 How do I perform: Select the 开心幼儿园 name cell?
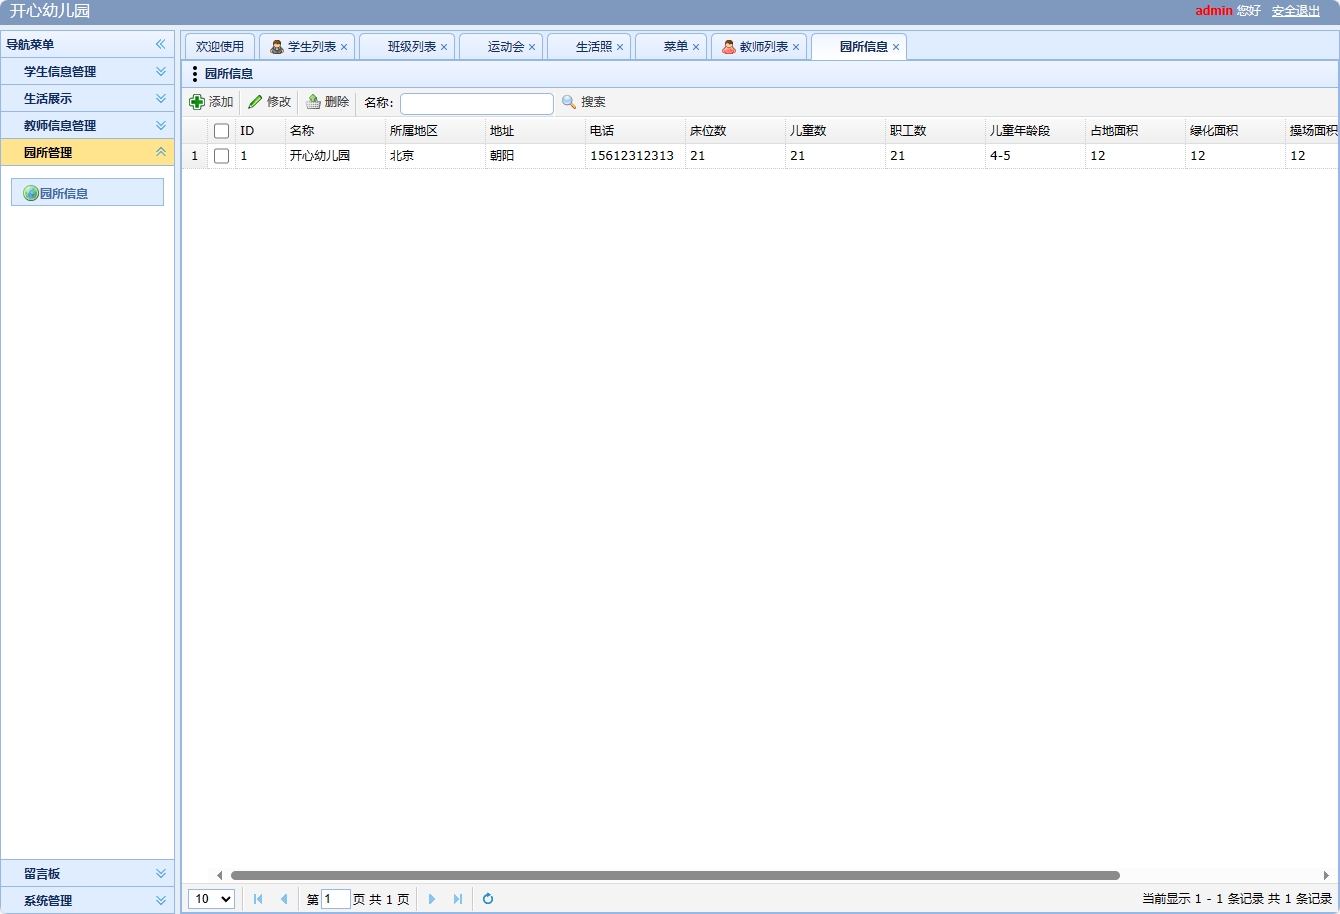[335, 156]
